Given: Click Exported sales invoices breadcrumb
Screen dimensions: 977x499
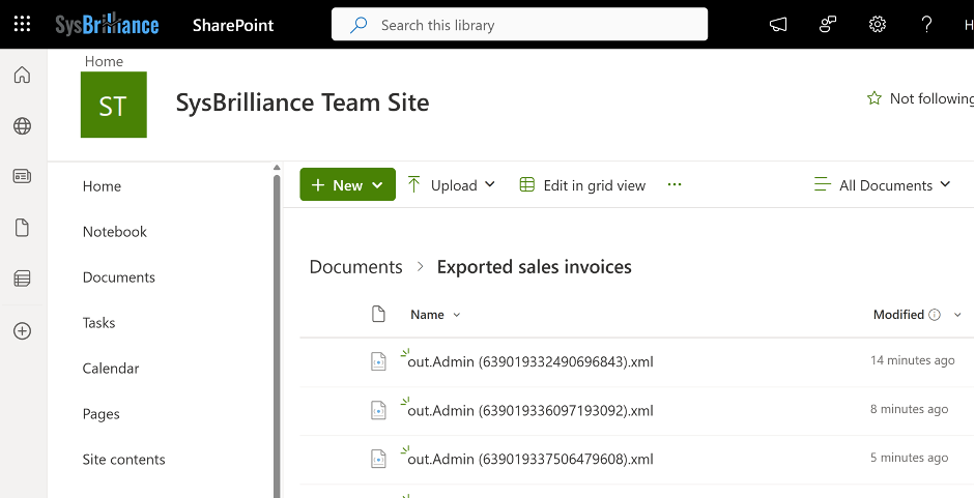Looking at the screenshot, I should click(534, 267).
